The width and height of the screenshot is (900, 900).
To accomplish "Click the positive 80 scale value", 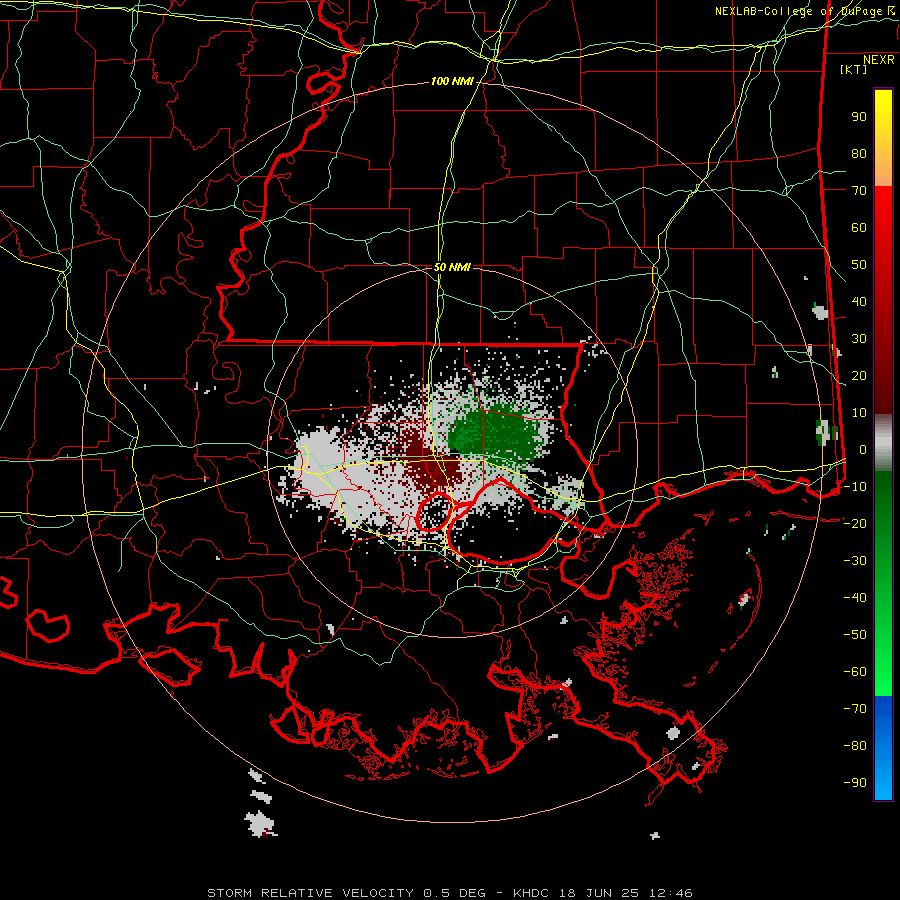I will coord(859,154).
